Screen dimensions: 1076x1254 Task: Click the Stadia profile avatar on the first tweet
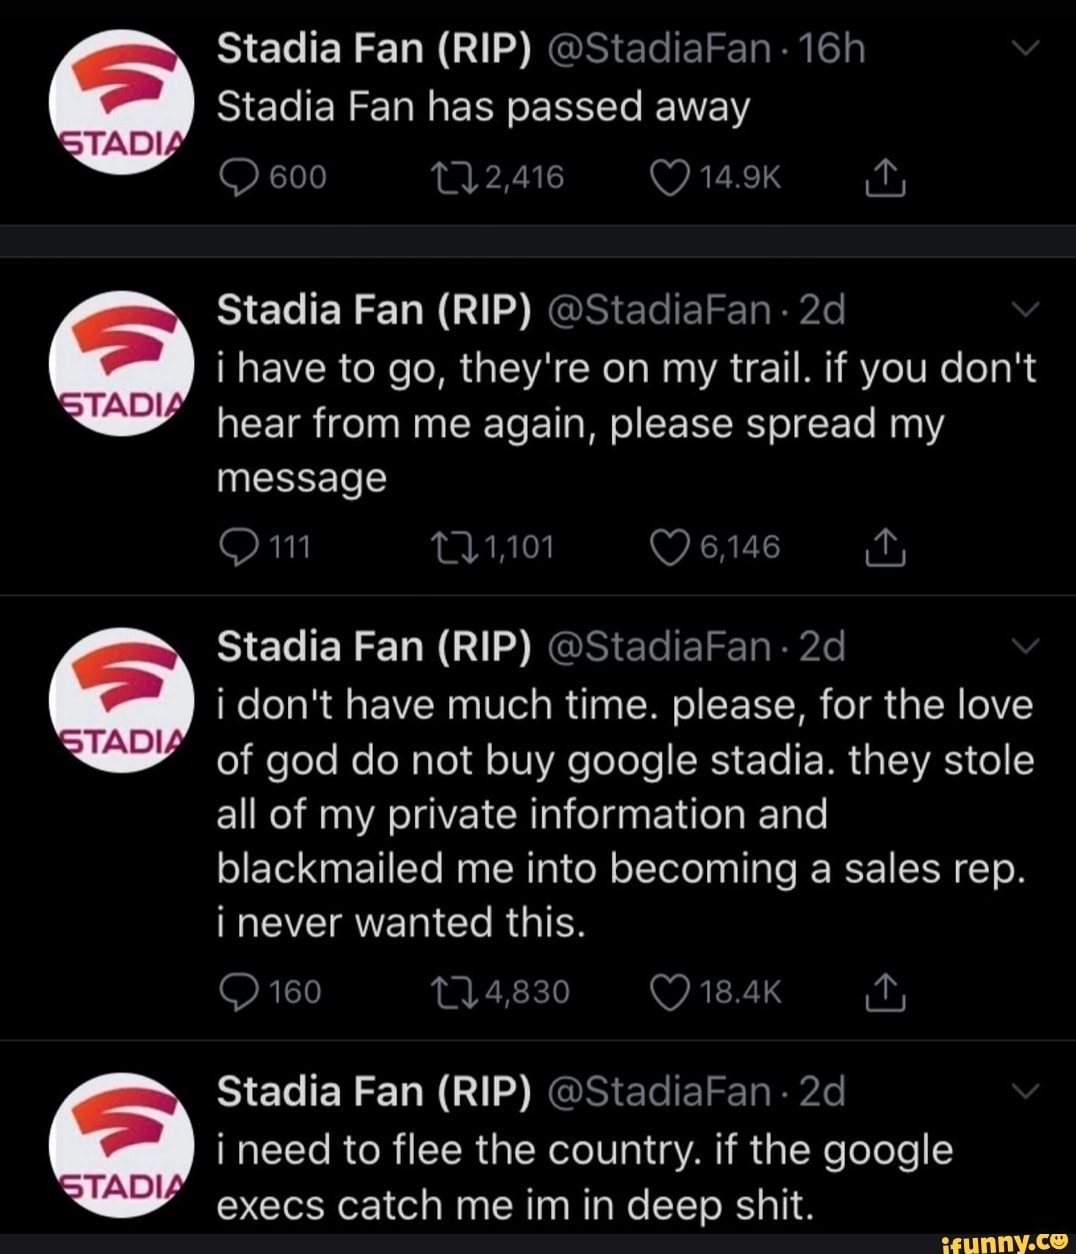pos(120,98)
